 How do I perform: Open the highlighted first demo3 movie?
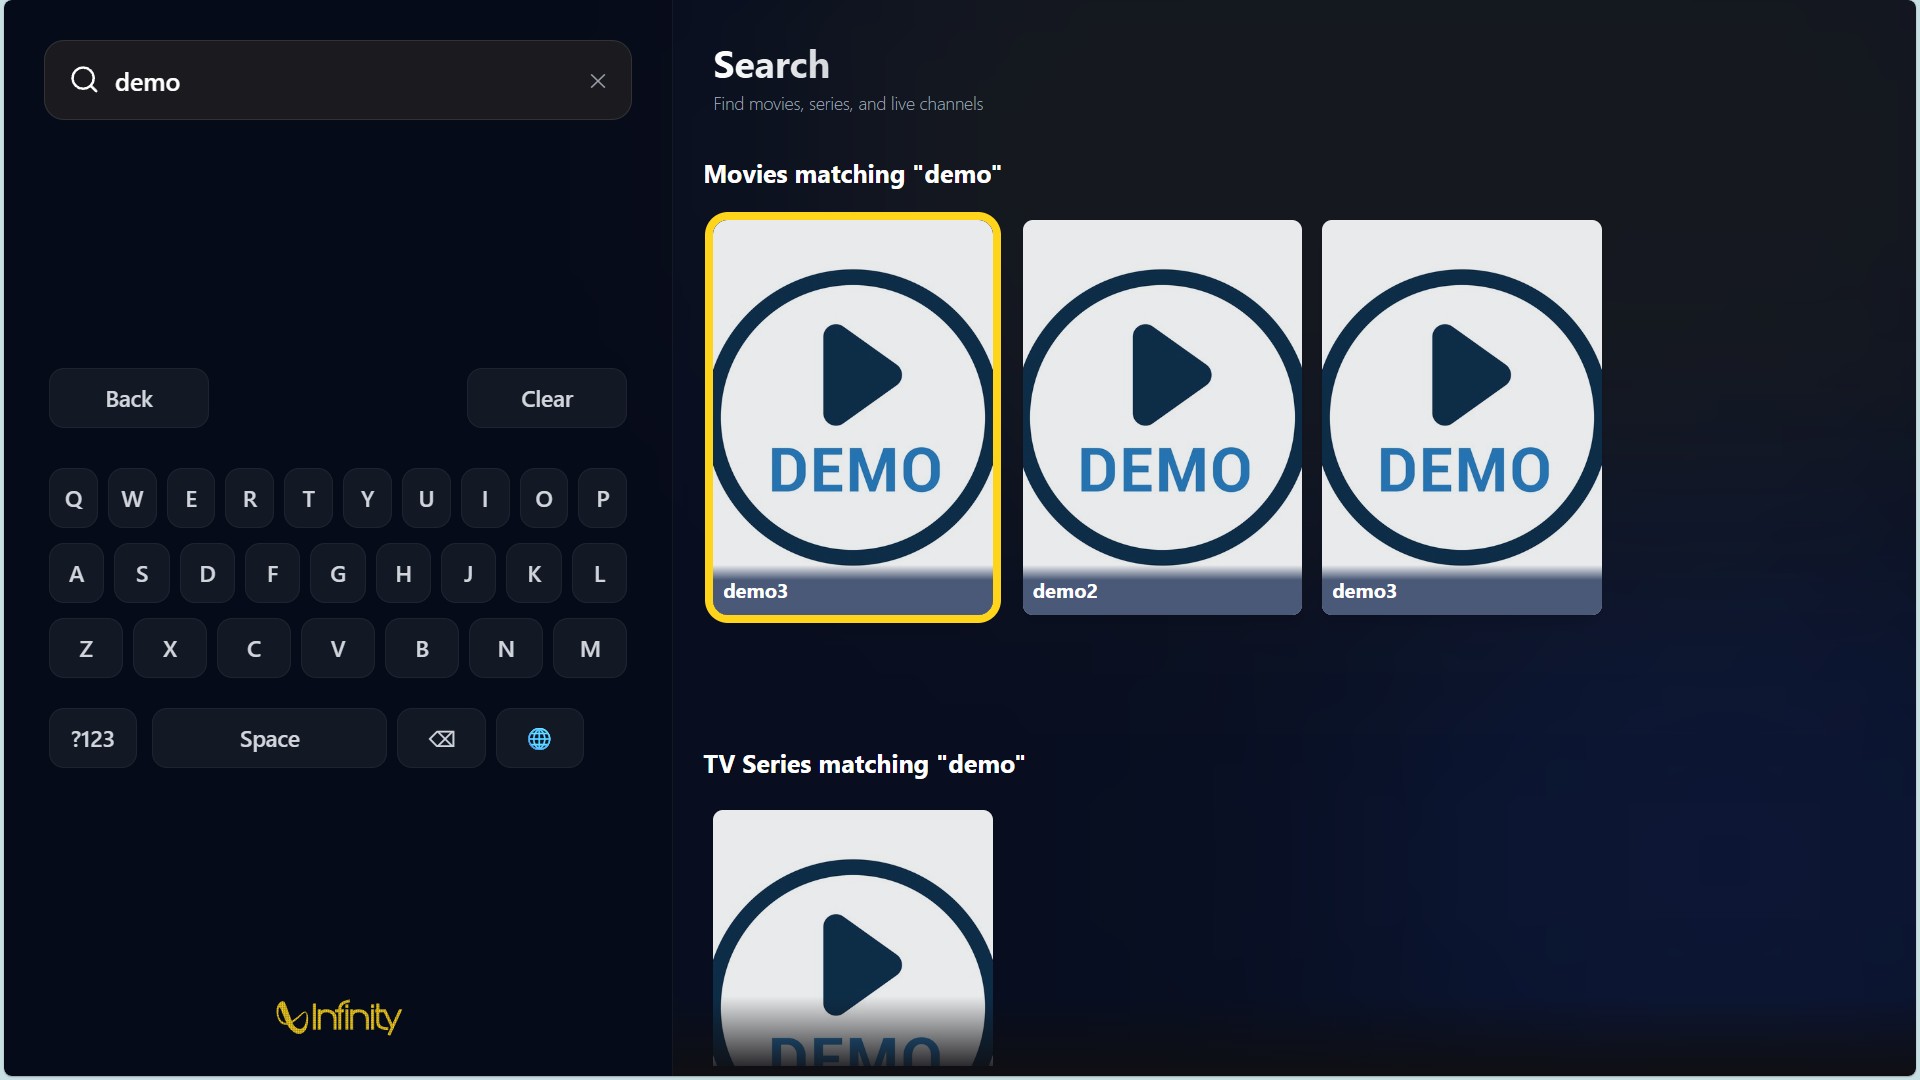pyautogui.click(x=853, y=417)
